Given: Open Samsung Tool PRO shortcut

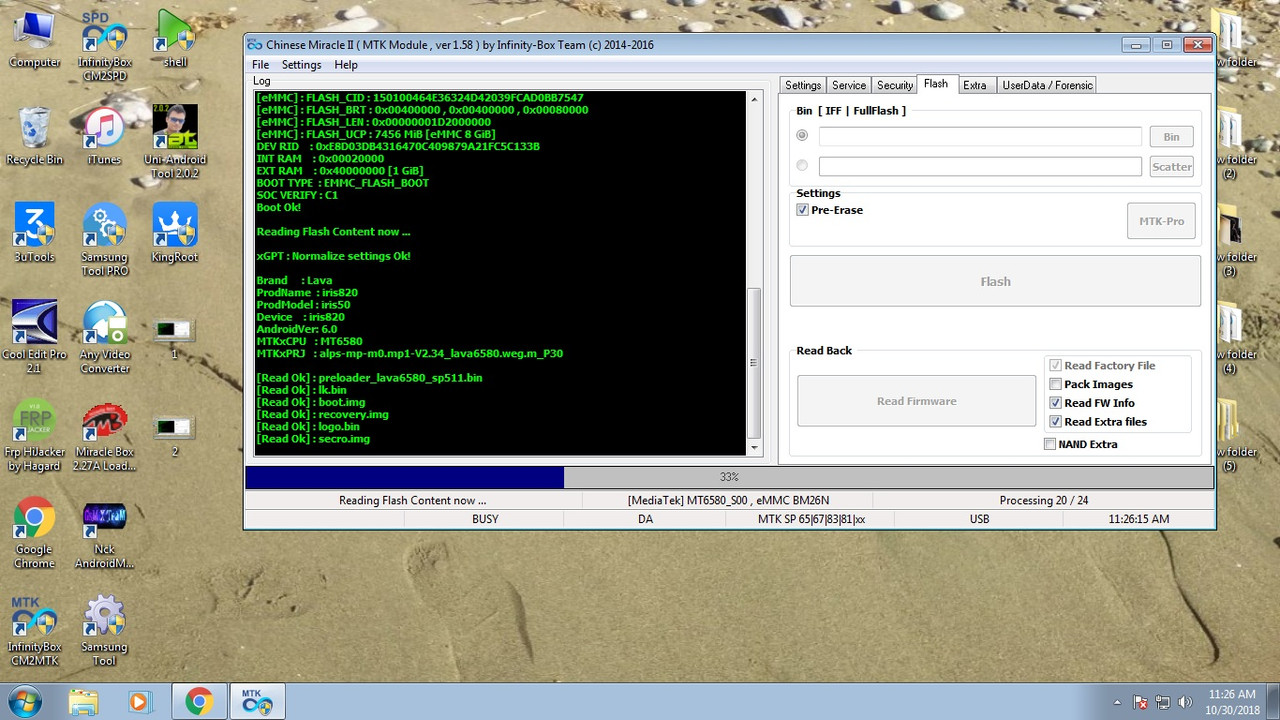Looking at the screenshot, I should coord(104,240).
